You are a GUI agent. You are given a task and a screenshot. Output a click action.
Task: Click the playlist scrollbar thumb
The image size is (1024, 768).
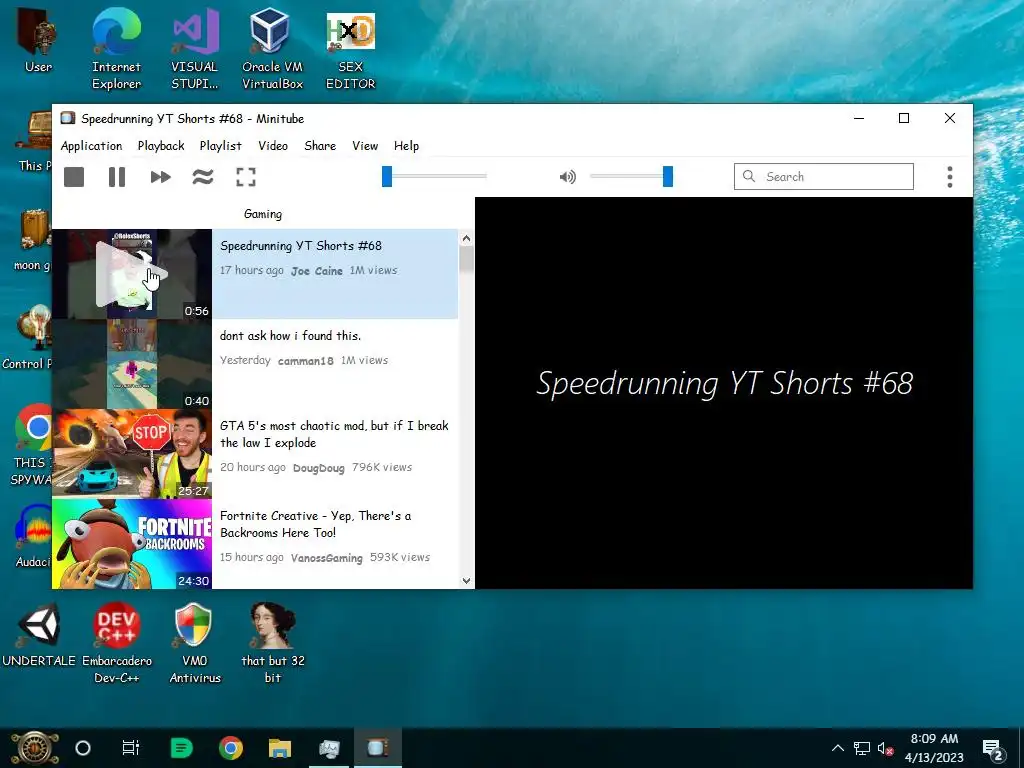click(466, 261)
